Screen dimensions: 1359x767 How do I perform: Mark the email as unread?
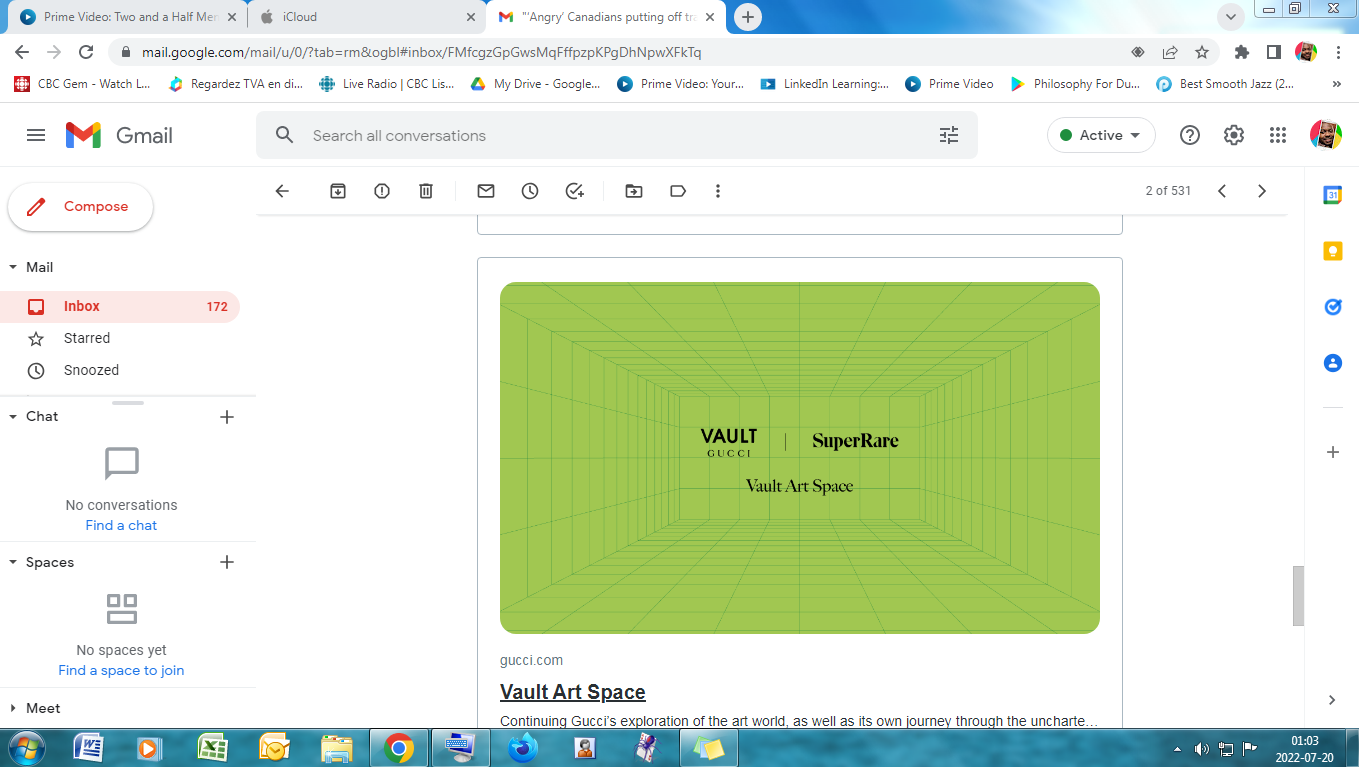tap(486, 191)
